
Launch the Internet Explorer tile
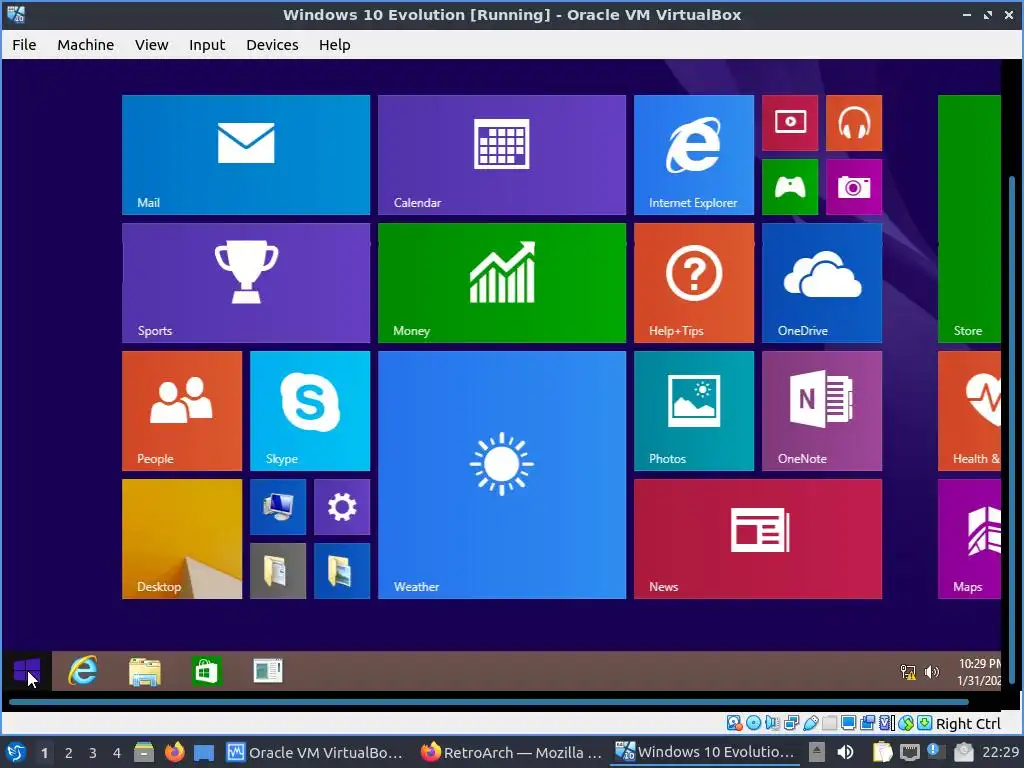click(694, 155)
